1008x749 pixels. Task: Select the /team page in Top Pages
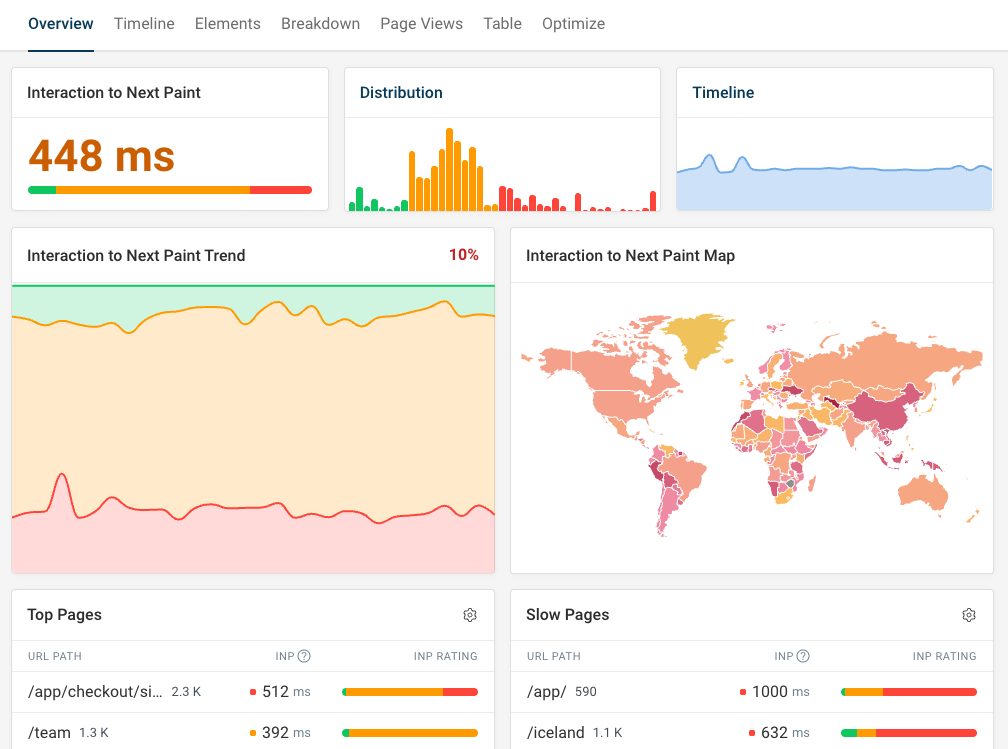pyautogui.click(x=47, y=732)
